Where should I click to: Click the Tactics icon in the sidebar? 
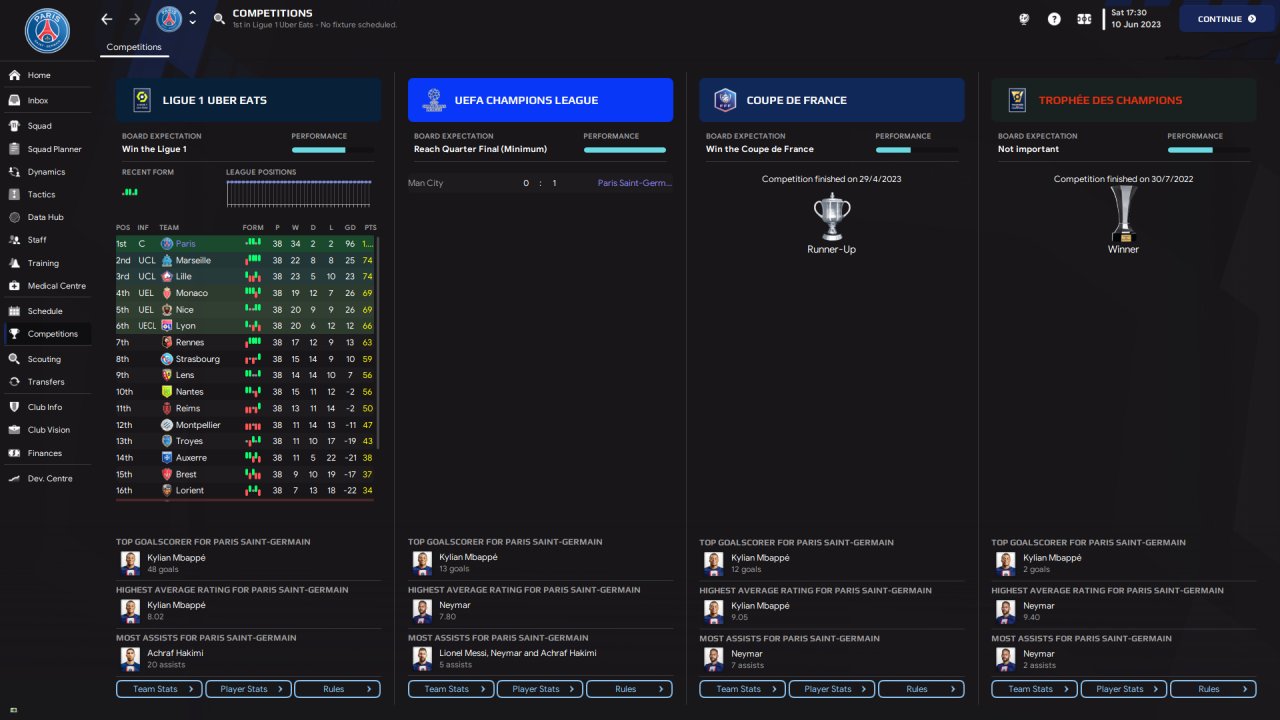click(x=14, y=194)
